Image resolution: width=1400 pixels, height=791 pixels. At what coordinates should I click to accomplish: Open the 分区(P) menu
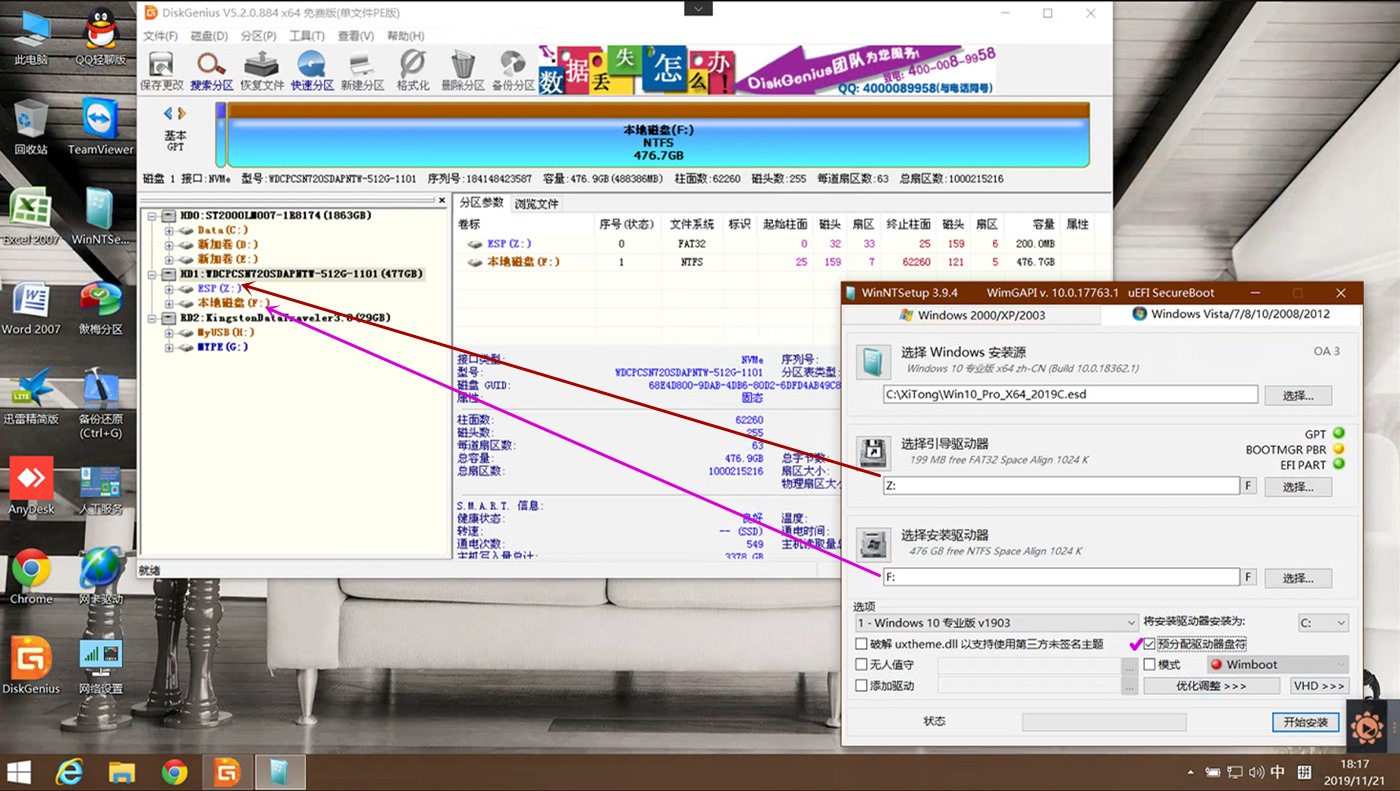coord(258,36)
